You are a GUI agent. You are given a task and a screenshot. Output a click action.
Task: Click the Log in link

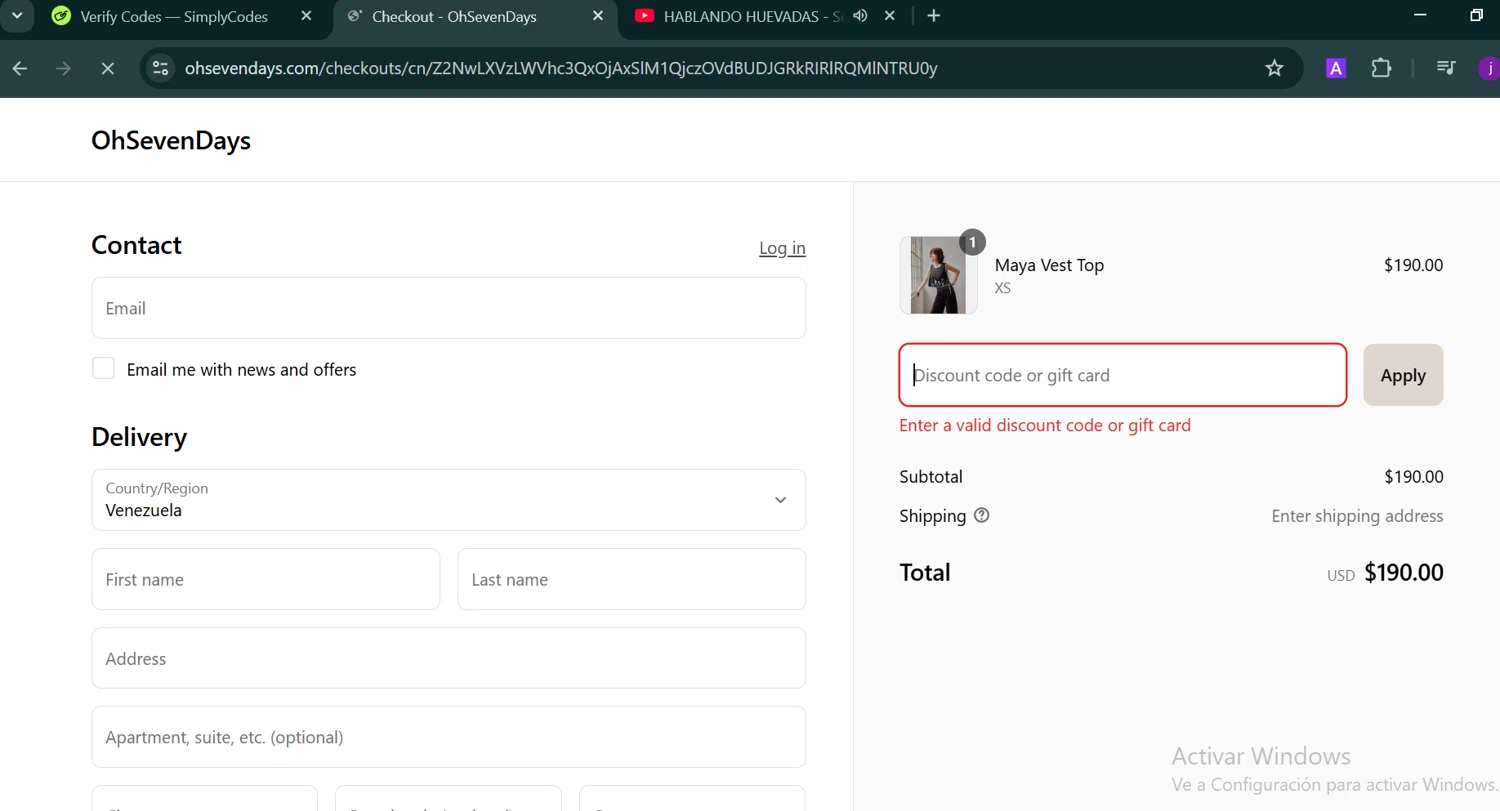(782, 248)
